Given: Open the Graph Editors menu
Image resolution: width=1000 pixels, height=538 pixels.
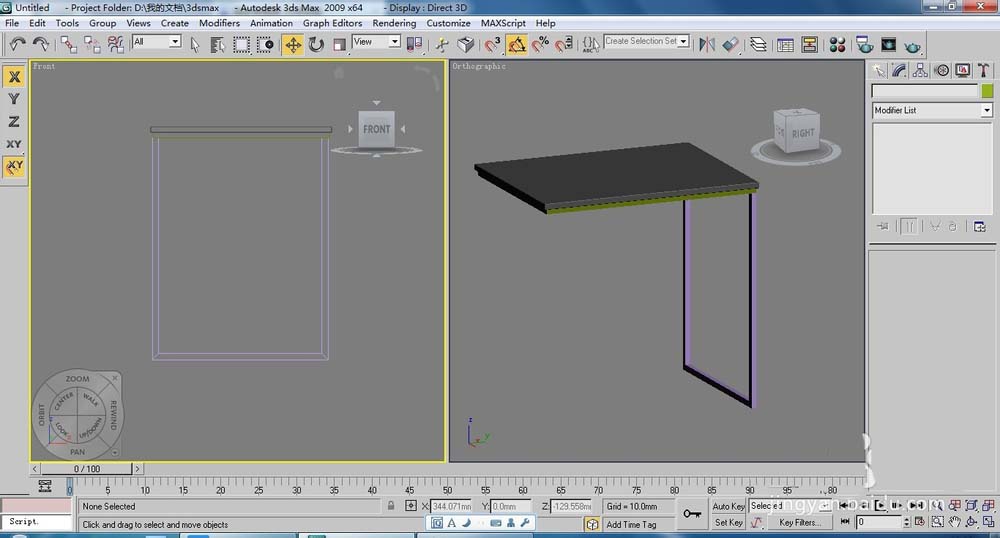Looking at the screenshot, I should [x=332, y=23].
